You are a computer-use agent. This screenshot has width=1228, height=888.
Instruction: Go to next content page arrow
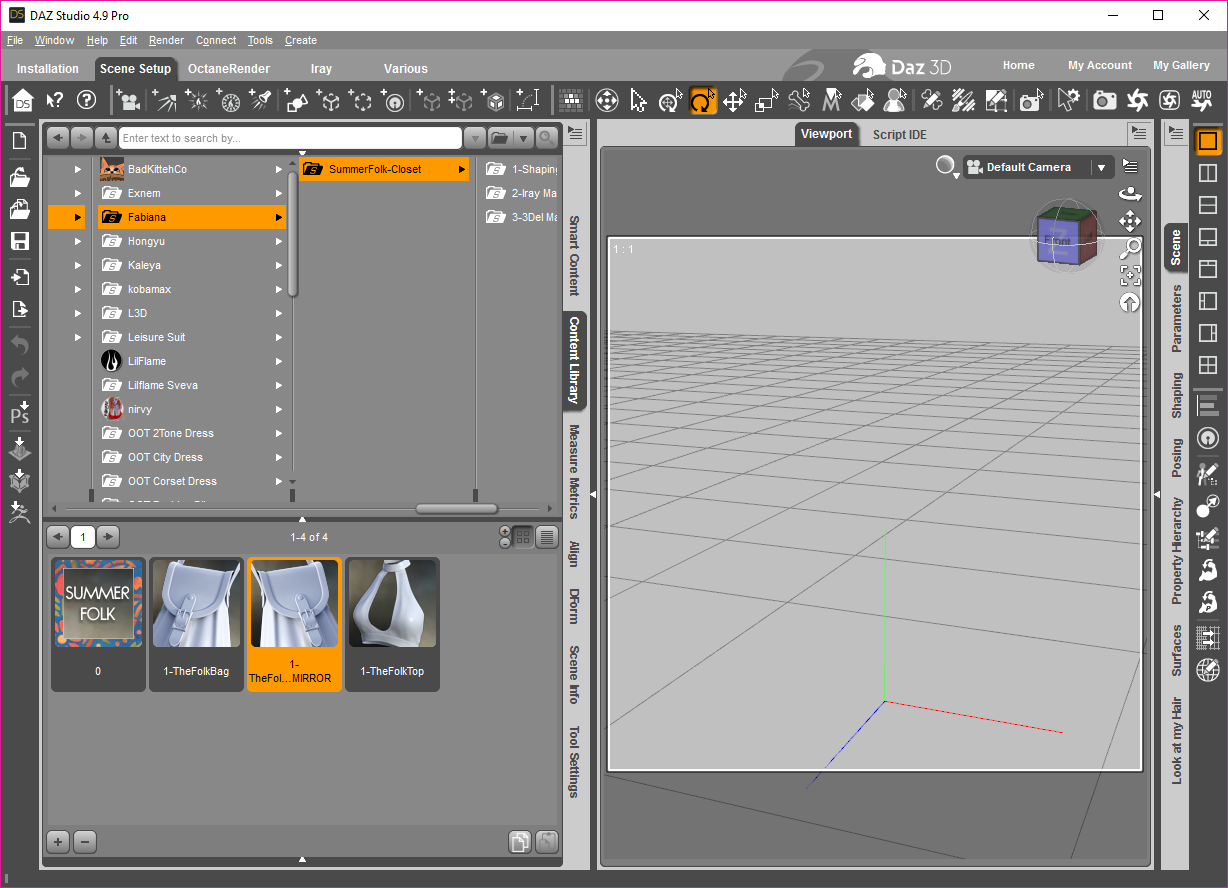108,537
